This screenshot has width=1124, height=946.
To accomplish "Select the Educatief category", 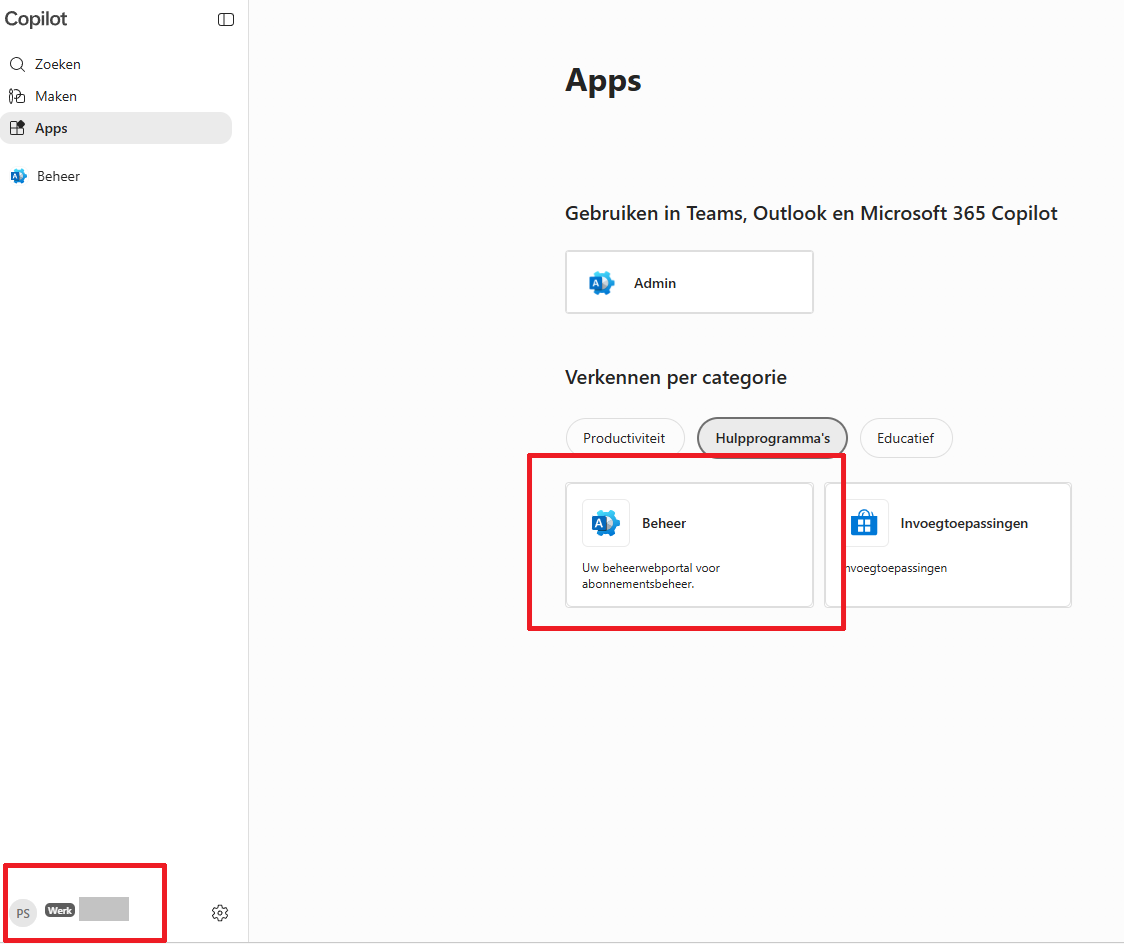I will pyautogui.click(x=905, y=438).
